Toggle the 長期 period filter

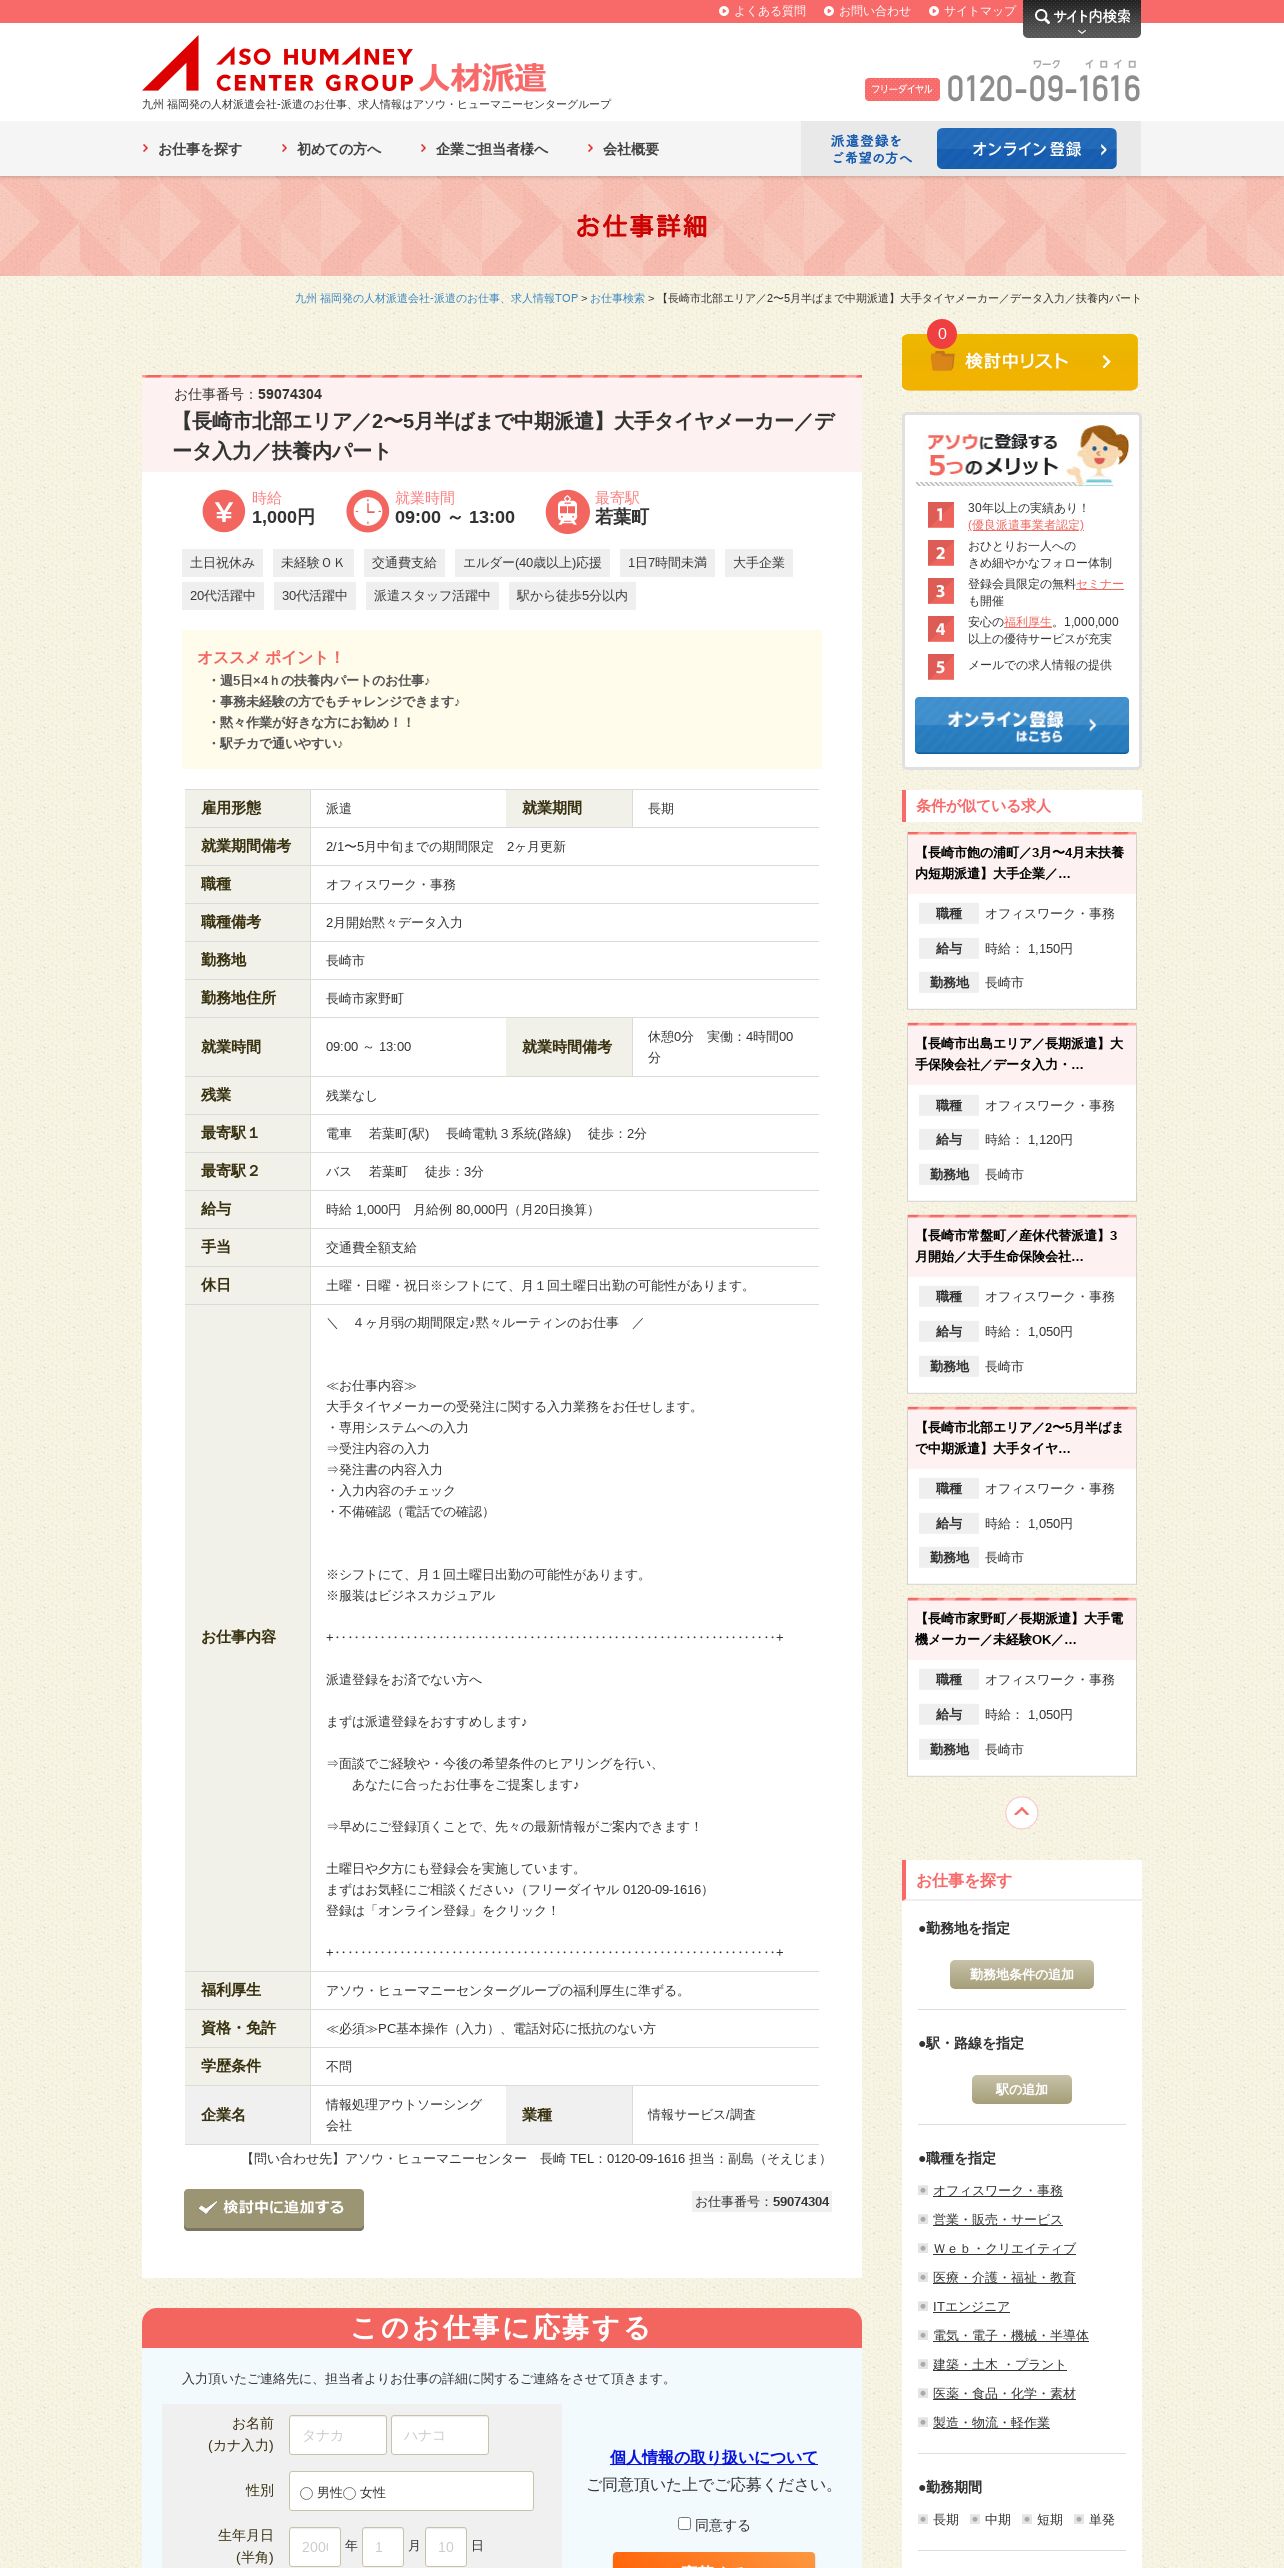click(x=939, y=2519)
